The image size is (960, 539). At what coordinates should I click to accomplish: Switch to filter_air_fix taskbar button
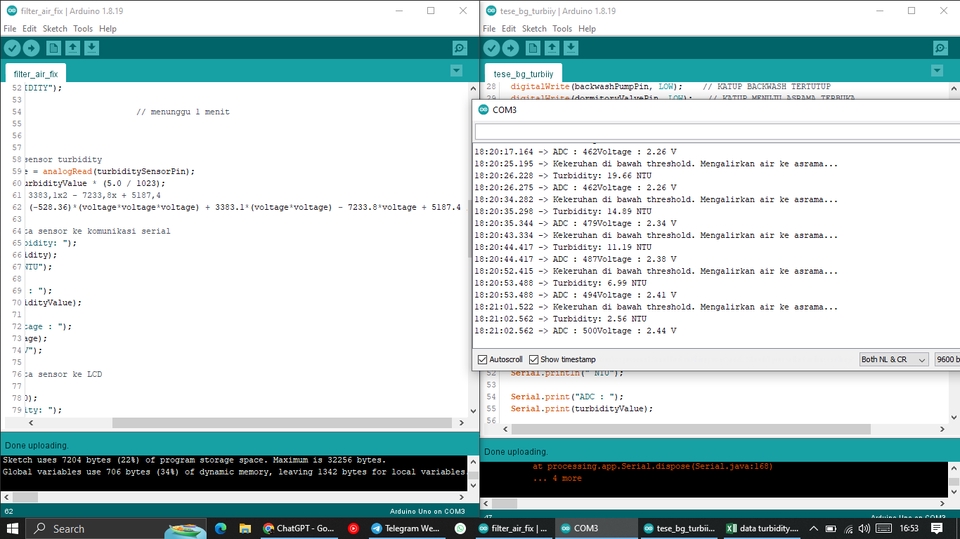click(513, 528)
